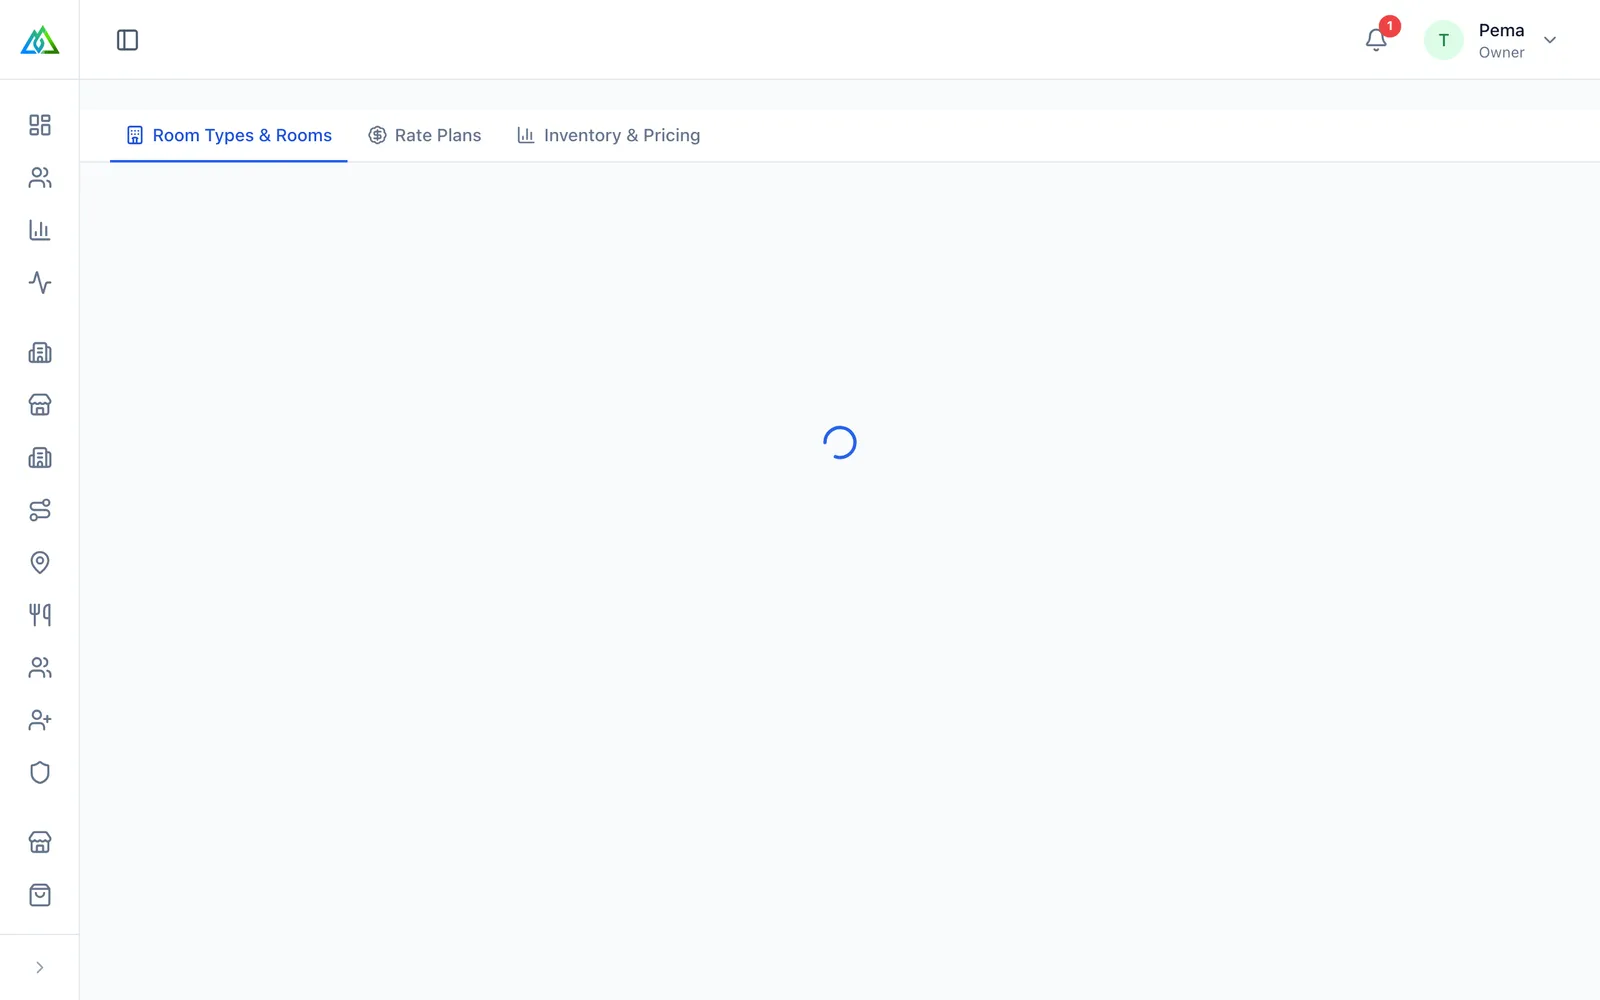This screenshot has height=1000, width=1600.
Task: Open the route workflow sidebar icon
Action: click(40, 510)
